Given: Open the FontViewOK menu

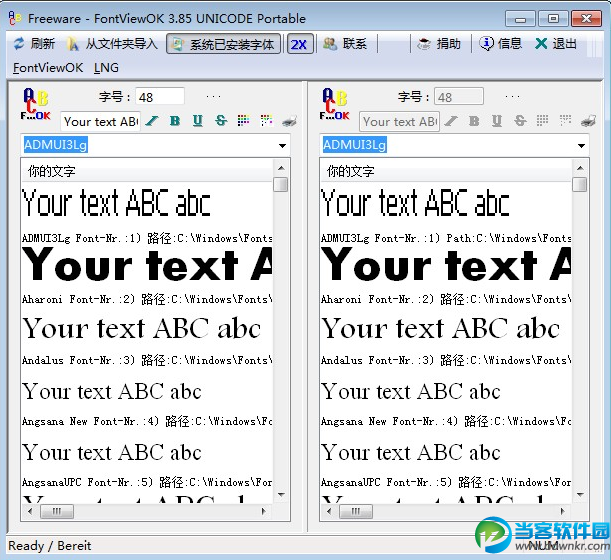Looking at the screenshot, I should coord(48,67).
